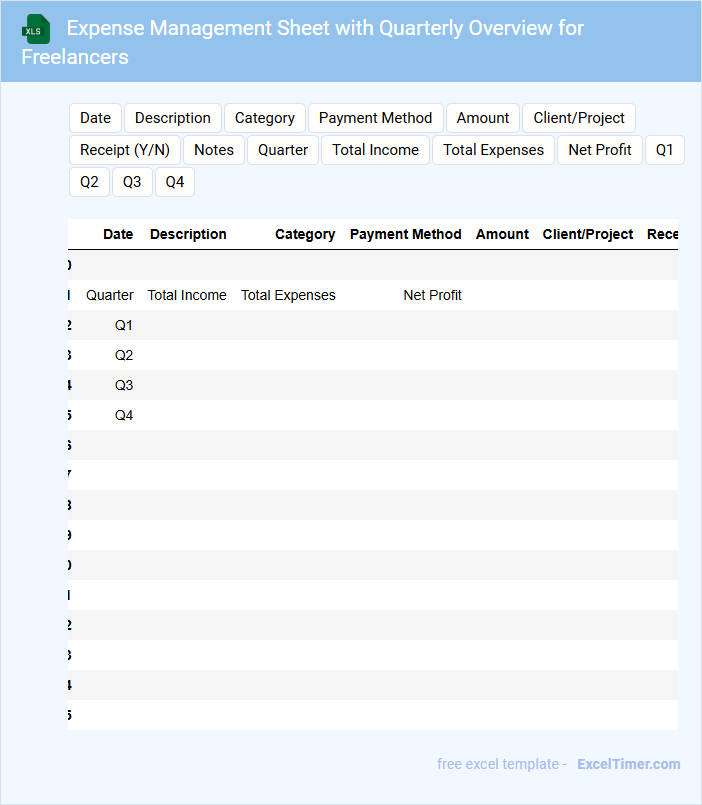The image size is (702, 805).
Task: Select the Total Income tag button
Action: [x=375, y=150]
